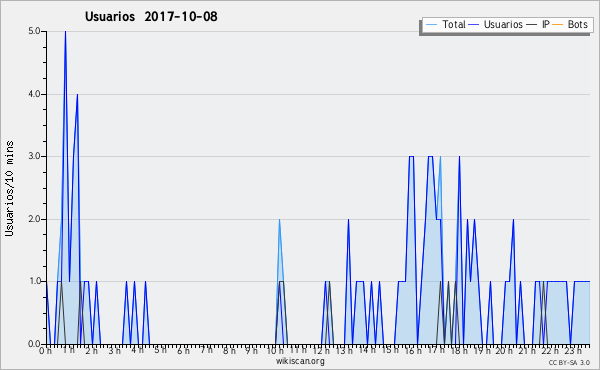Click the 0 h x-axis label
Screen dimensions: 600x370
45,350
